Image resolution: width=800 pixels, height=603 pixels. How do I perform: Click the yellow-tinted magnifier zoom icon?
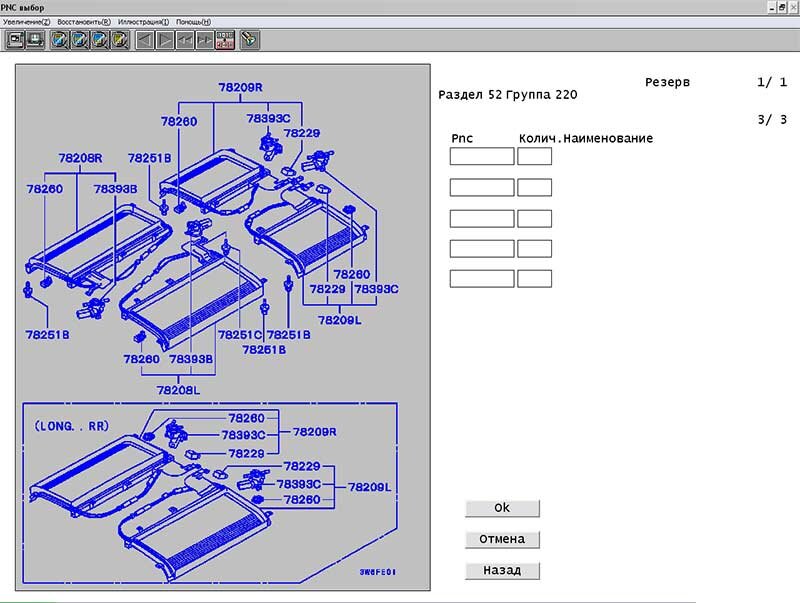pyautogui.click(x=120, y=40)
